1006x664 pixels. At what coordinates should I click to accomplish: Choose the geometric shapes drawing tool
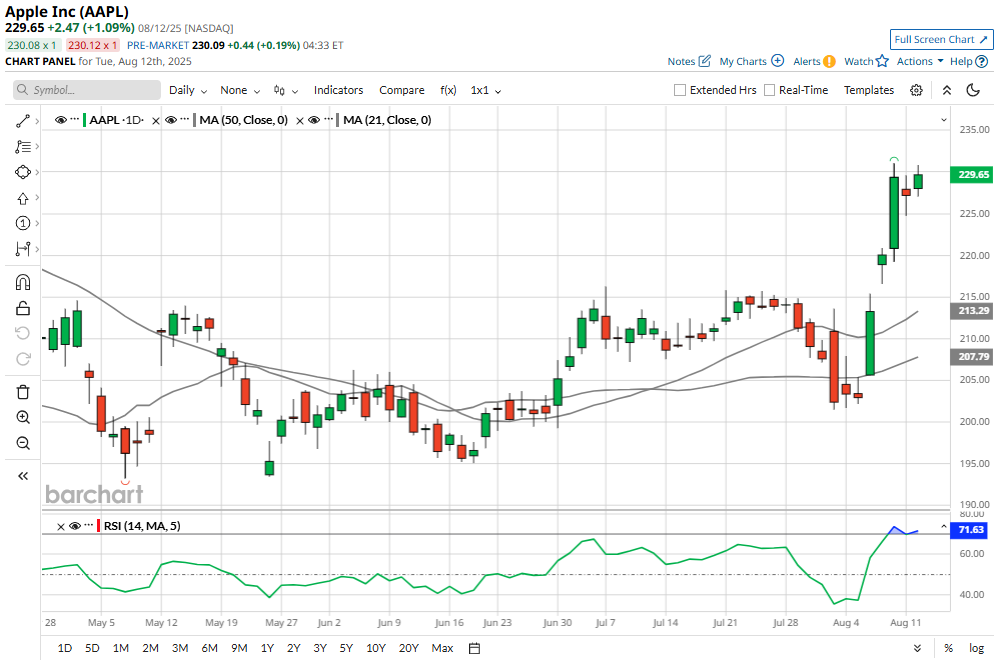(23, 172)
